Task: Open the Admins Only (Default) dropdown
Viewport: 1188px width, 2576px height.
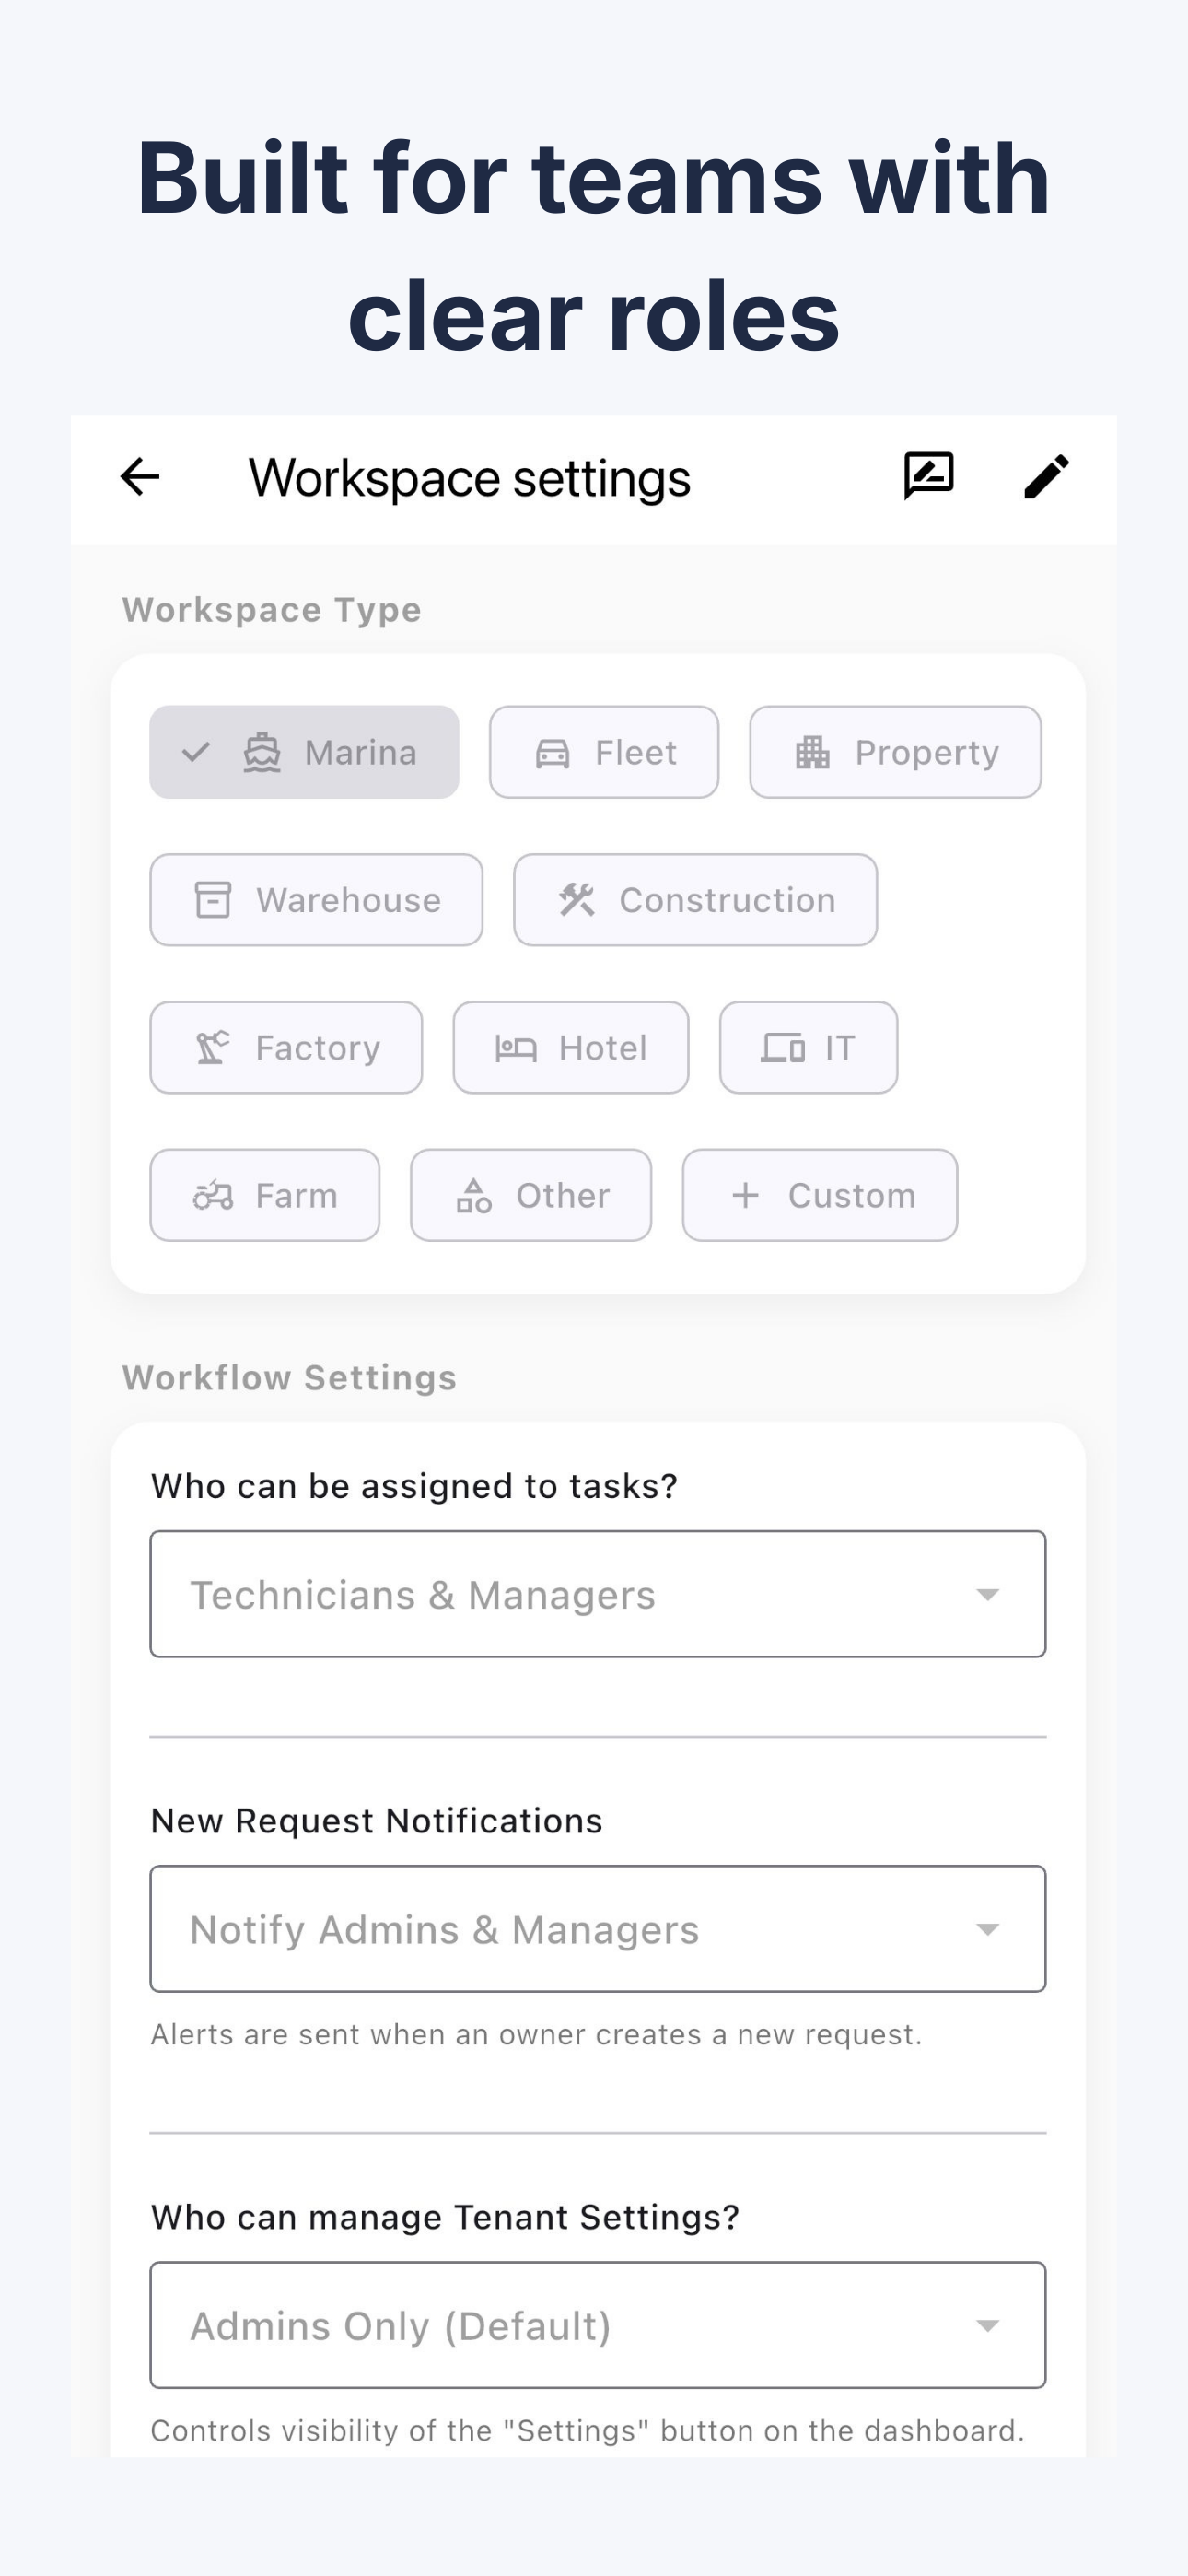Action: pos(598,2325)
